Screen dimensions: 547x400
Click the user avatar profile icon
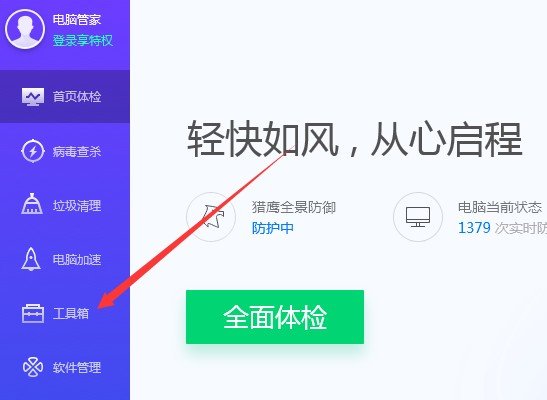25,29
